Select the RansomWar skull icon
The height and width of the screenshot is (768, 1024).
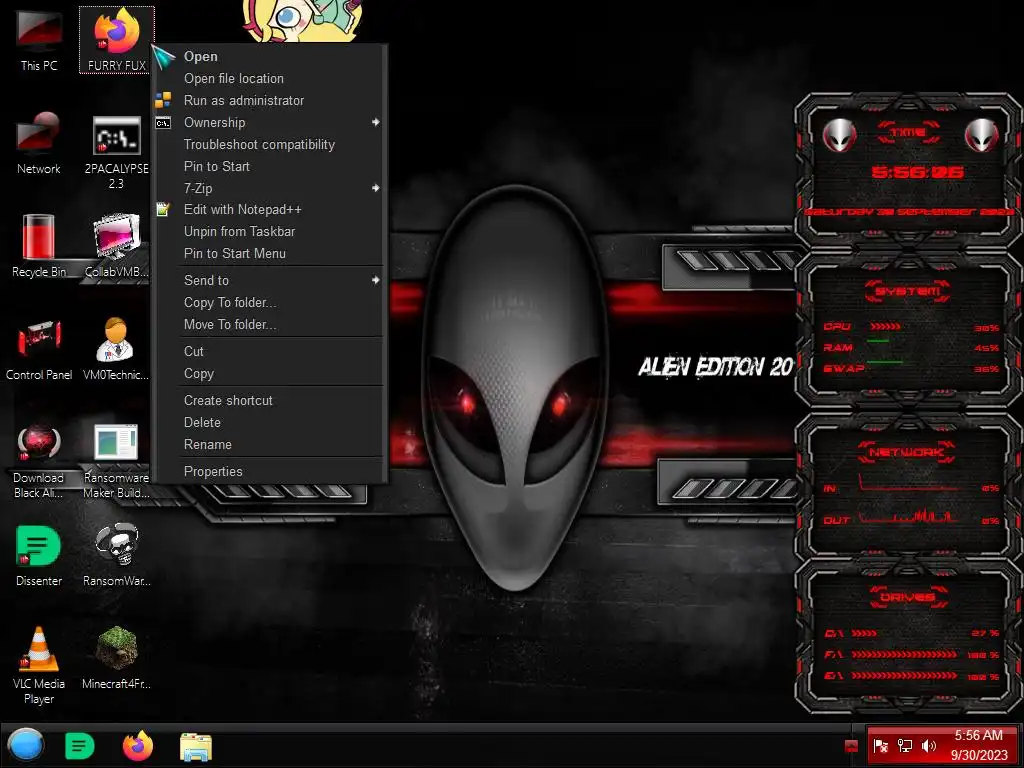(x=116, y=556)
